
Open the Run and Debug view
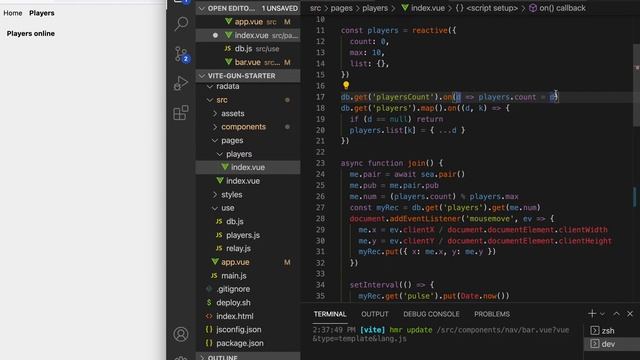(x=181, y=83)
